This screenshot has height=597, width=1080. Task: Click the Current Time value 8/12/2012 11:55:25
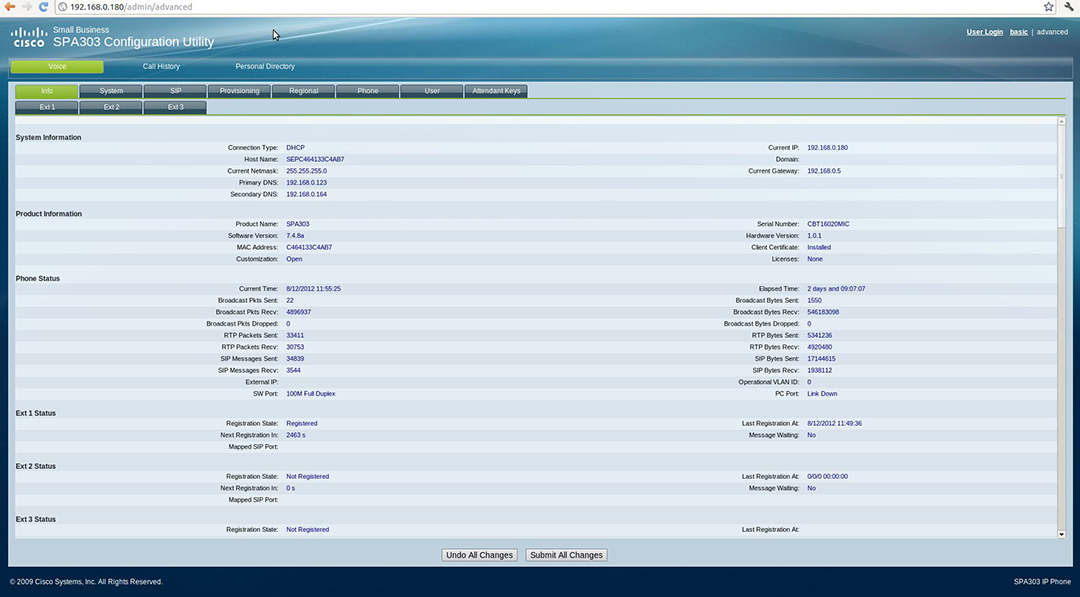tap(313, 289)
